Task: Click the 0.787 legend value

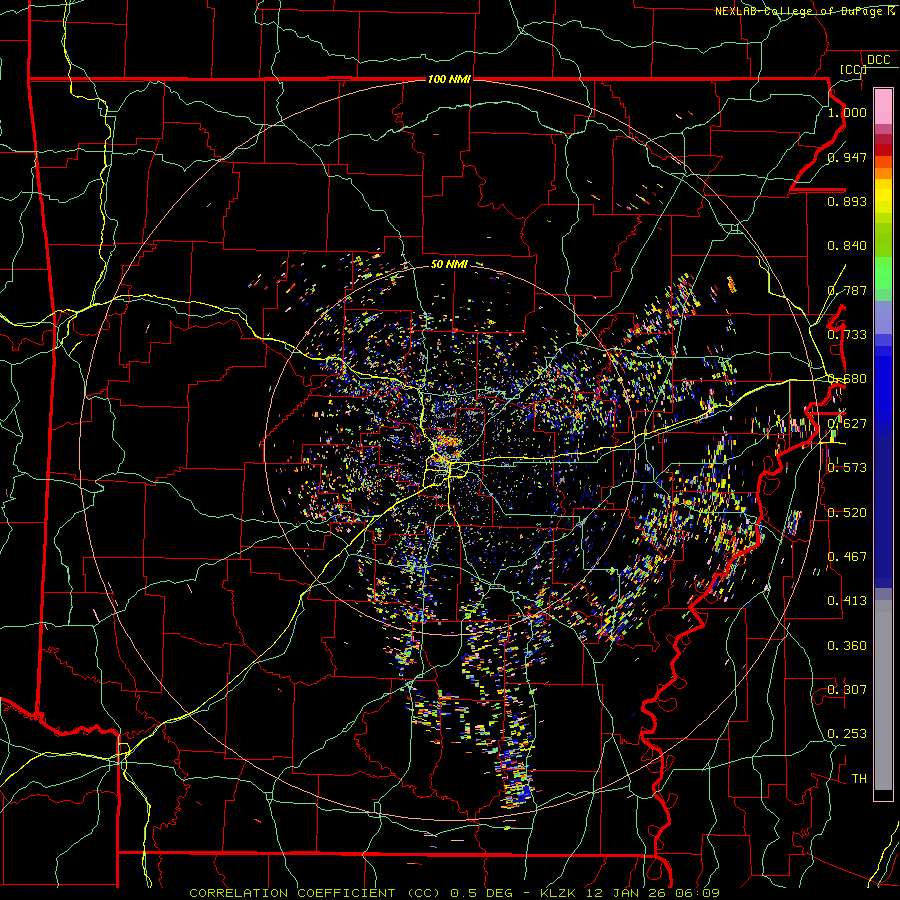Action: (x=847, y=290)
